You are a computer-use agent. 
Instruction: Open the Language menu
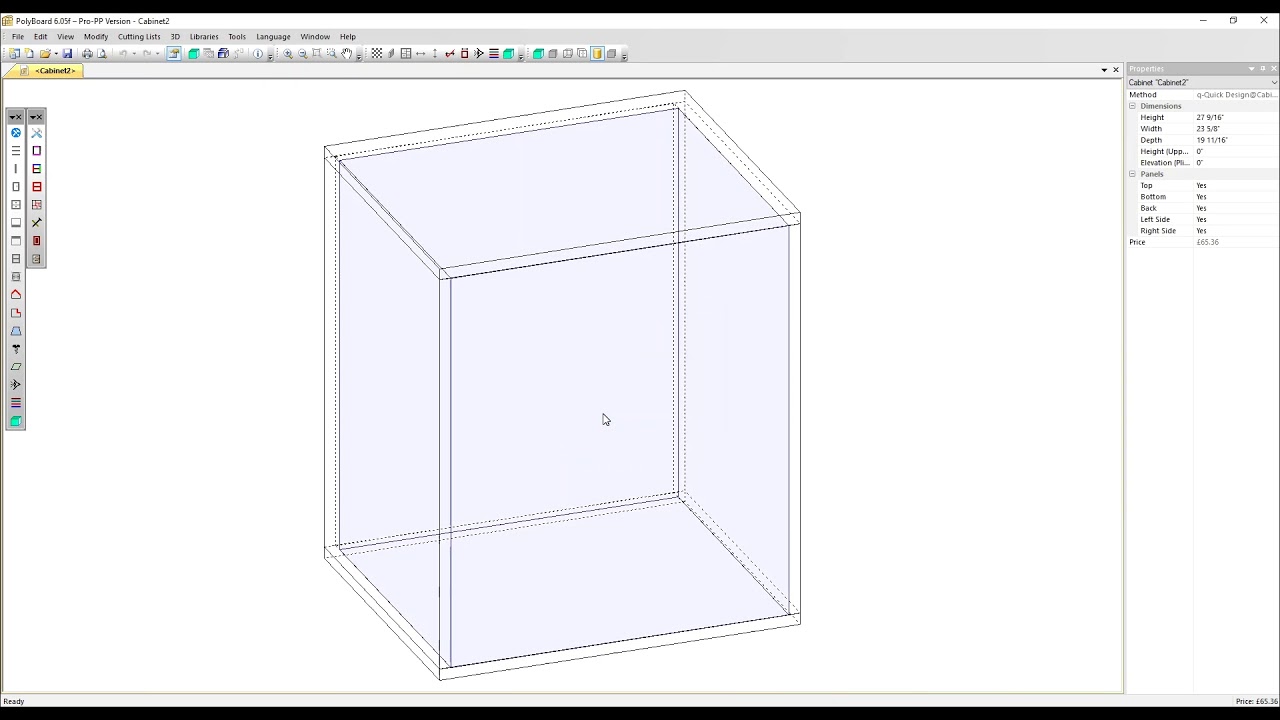click(x=273, y=36)
